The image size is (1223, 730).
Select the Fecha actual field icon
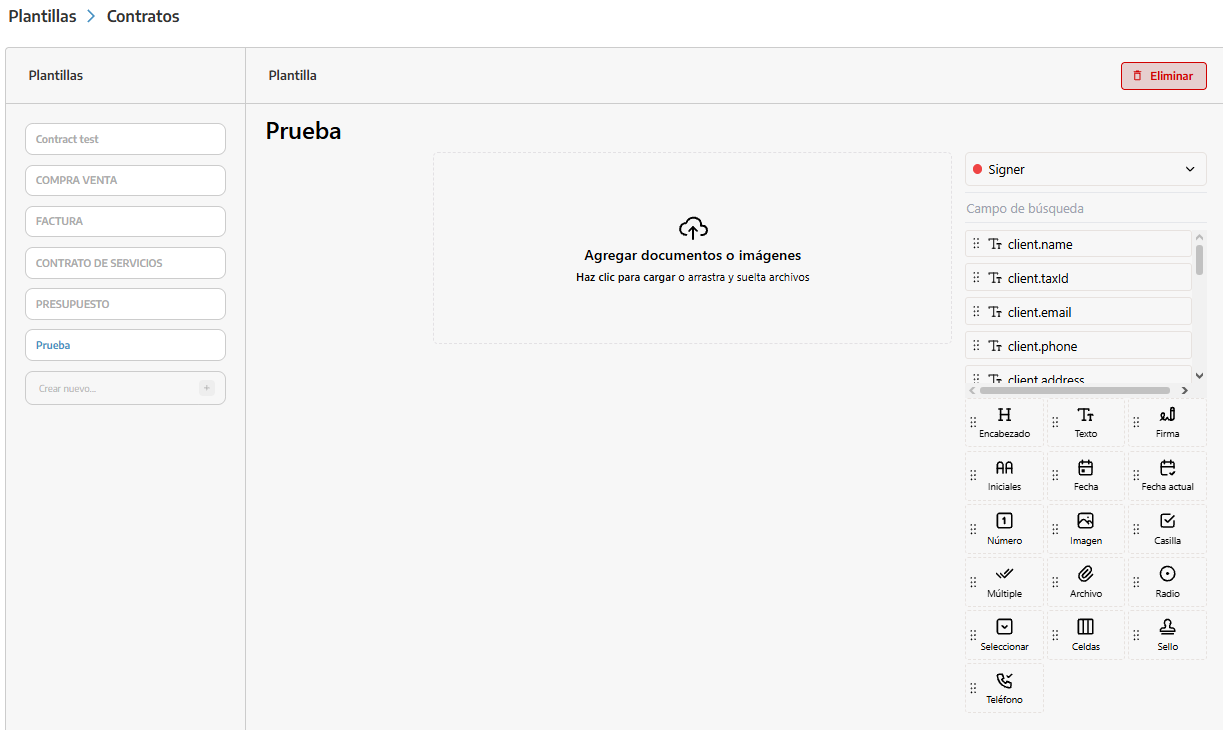click(x=1167, y=467)
